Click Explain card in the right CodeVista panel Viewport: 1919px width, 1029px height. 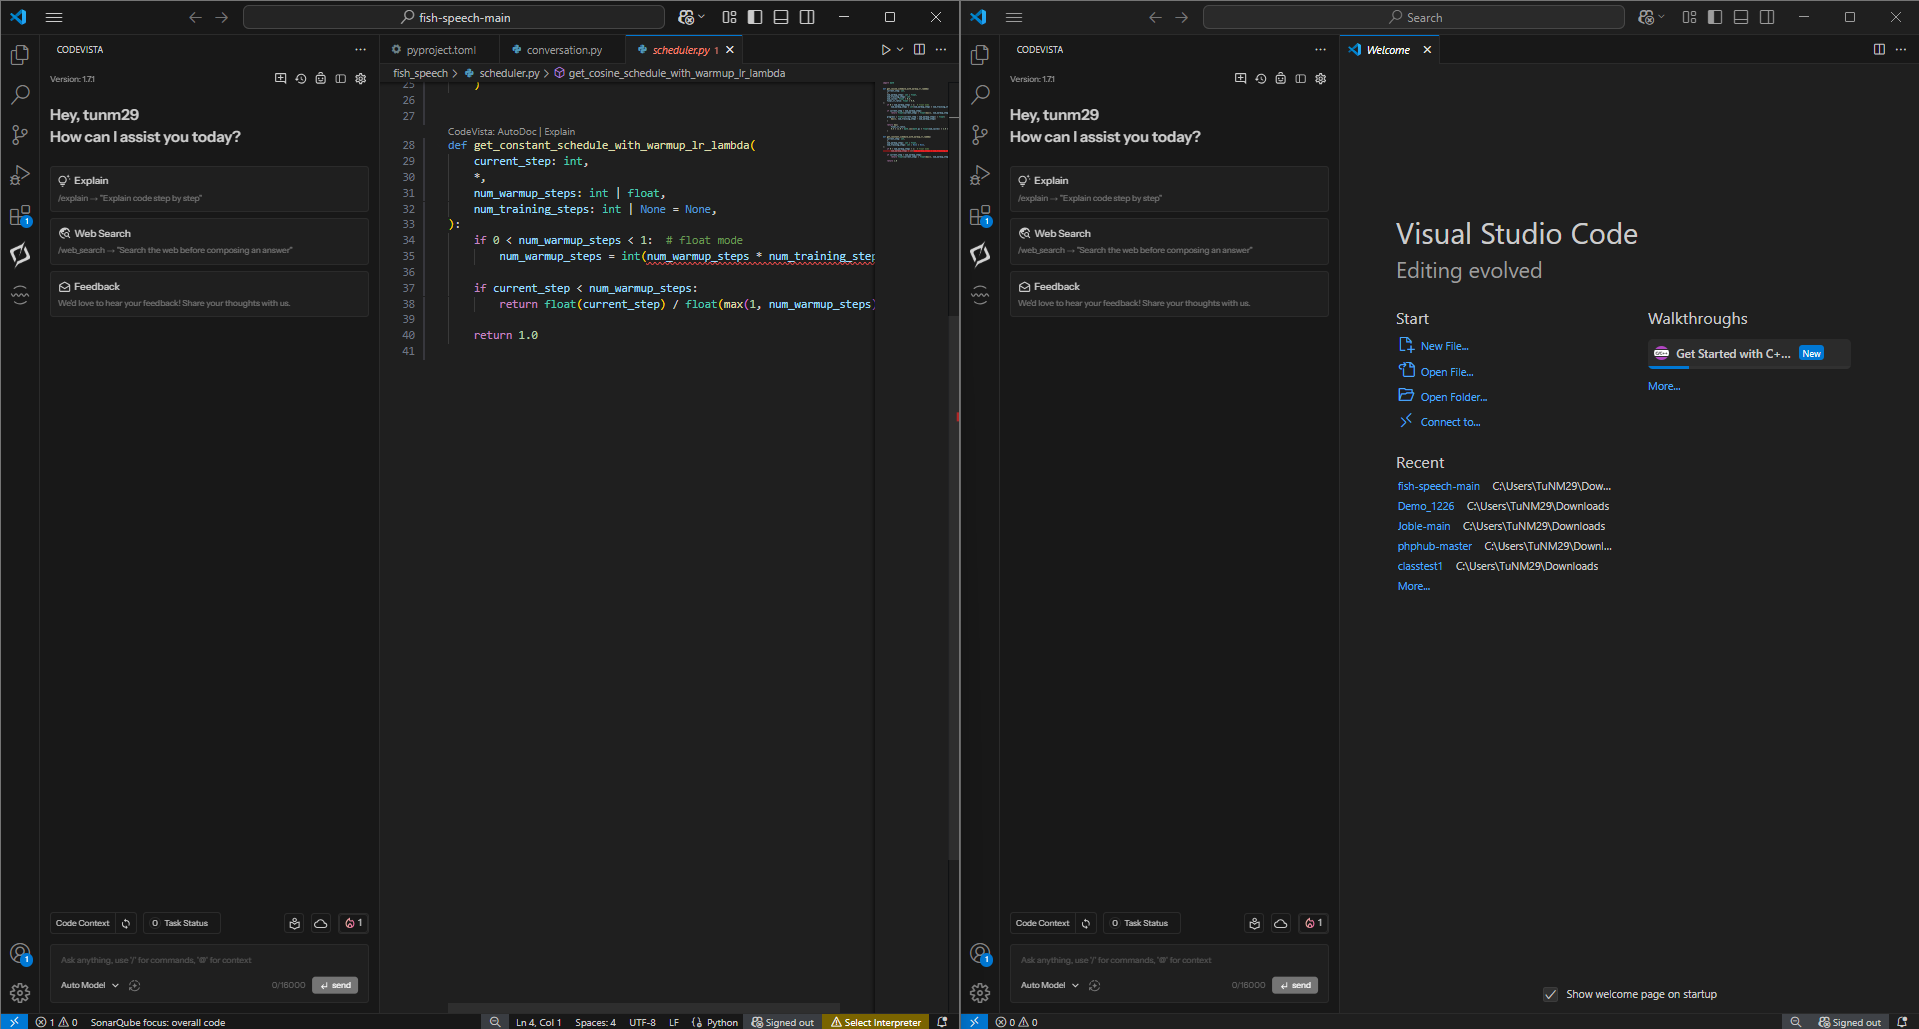coord(1169,189)
